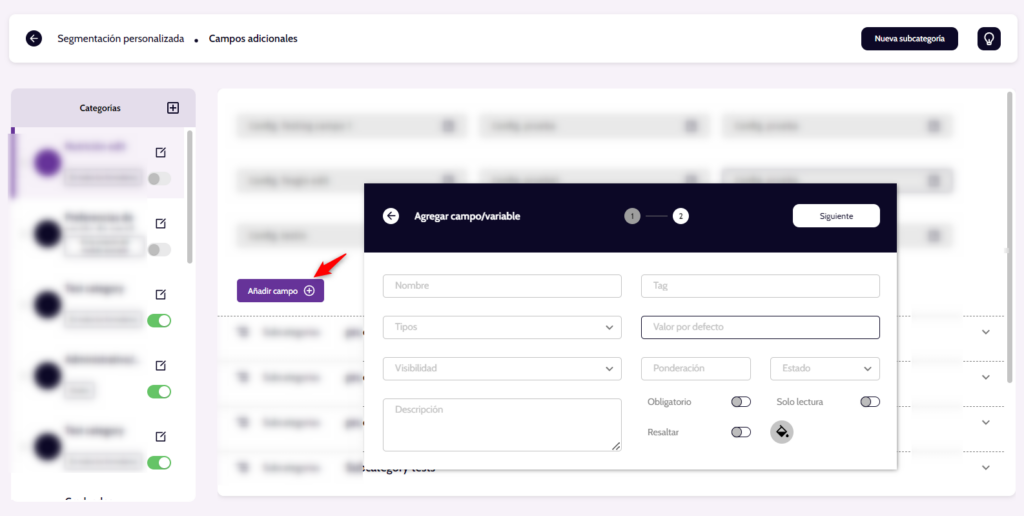Click the back arrow beside Segmentación personalizada
Image resolution: width=1024 pixels, height=516 pixels.
34,39
